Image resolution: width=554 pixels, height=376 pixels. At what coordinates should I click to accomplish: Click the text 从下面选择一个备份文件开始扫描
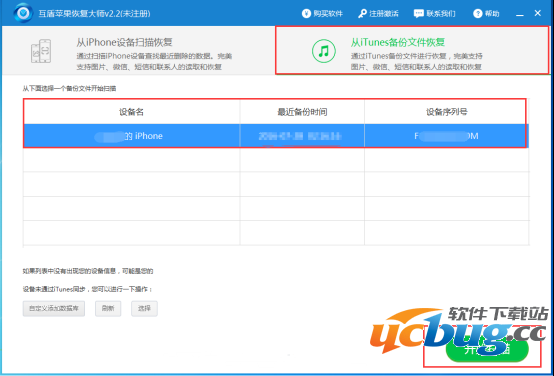pos(69,88)
